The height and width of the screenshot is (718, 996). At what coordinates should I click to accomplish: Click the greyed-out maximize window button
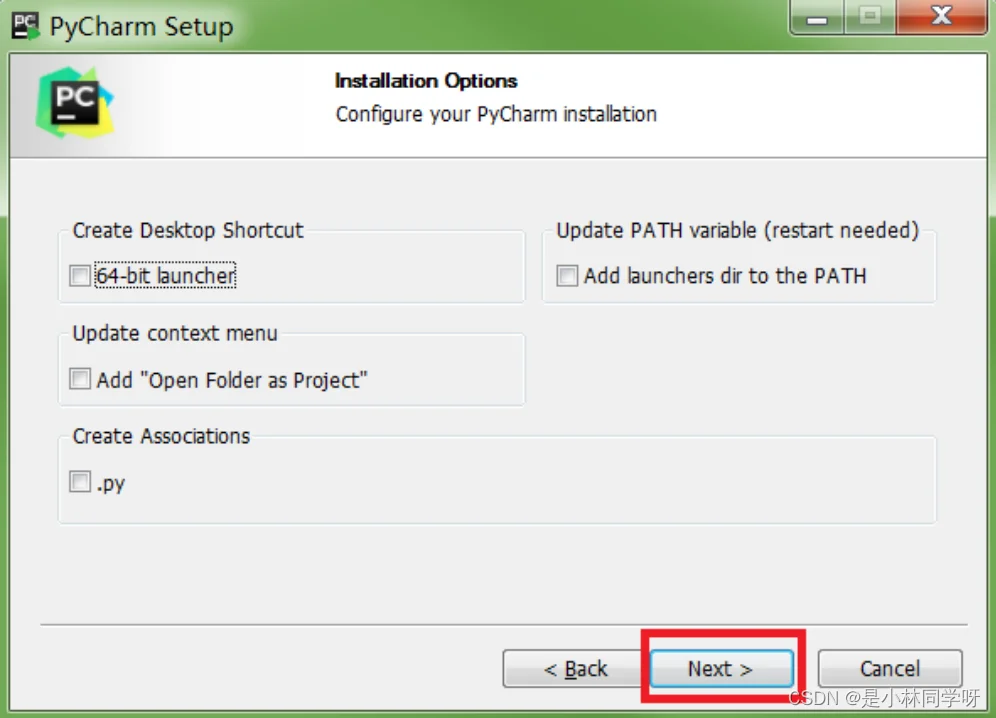tap(870, 17)
